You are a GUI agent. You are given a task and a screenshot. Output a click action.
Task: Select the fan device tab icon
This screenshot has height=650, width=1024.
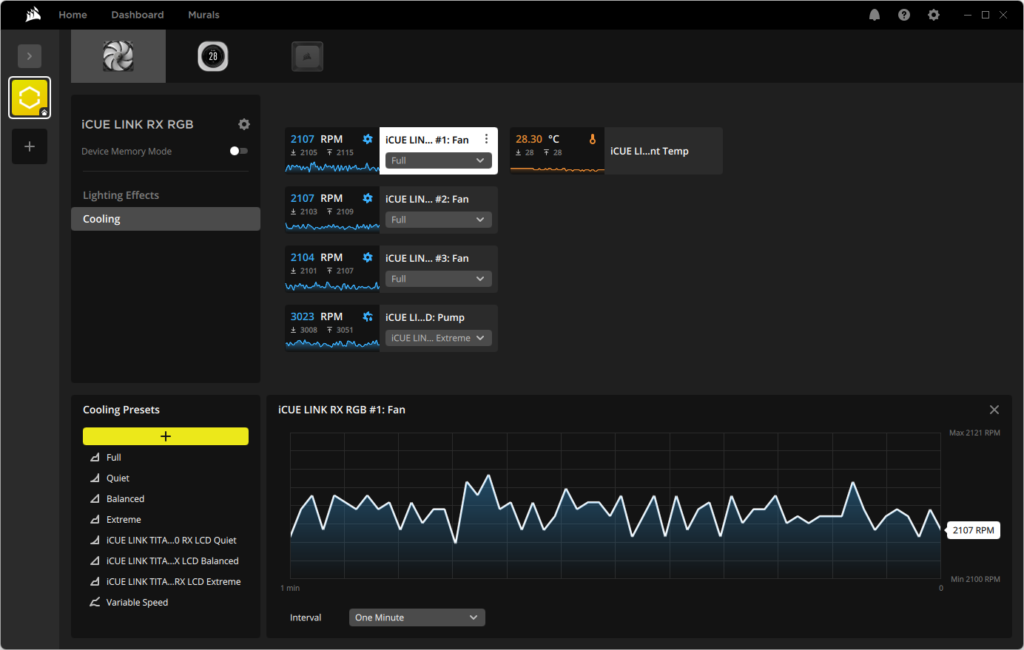(x=118, y=56)
